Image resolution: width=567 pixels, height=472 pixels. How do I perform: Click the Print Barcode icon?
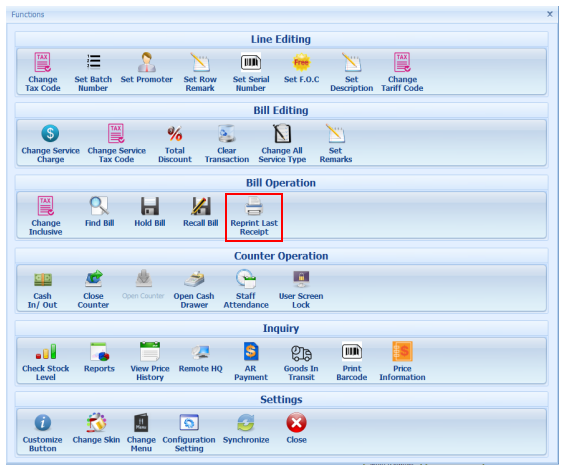[351, 352]
